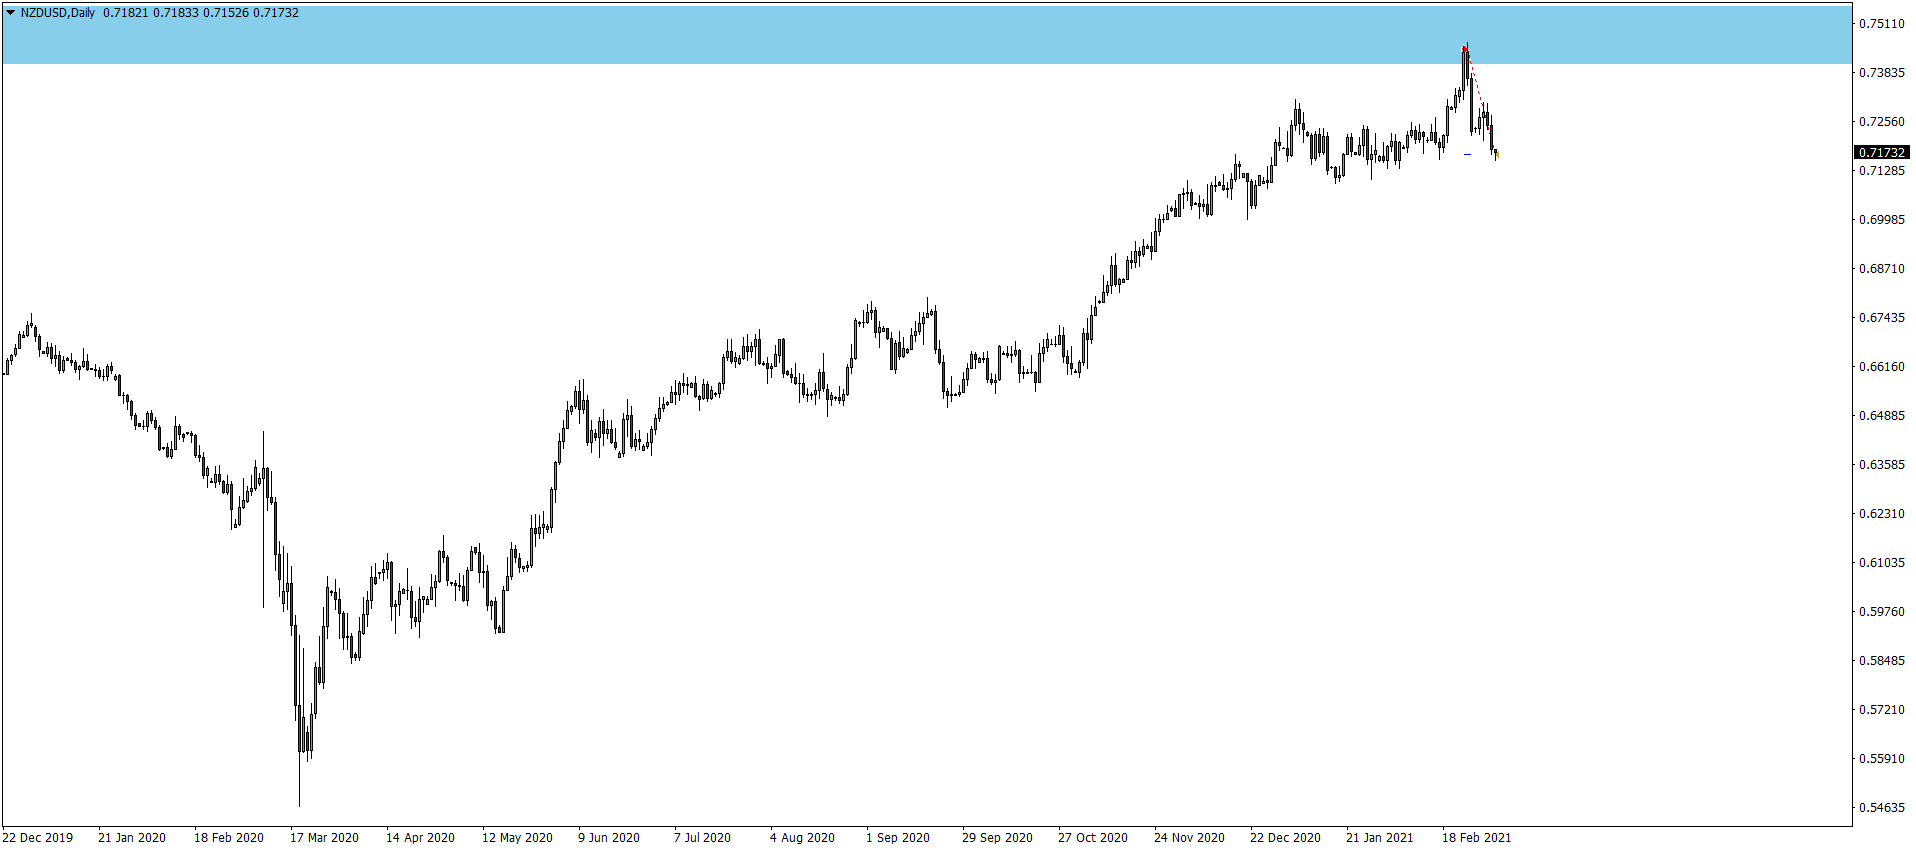Click price level 0.64885 on scale
1916x850 pixels.
pos(1881,415)
